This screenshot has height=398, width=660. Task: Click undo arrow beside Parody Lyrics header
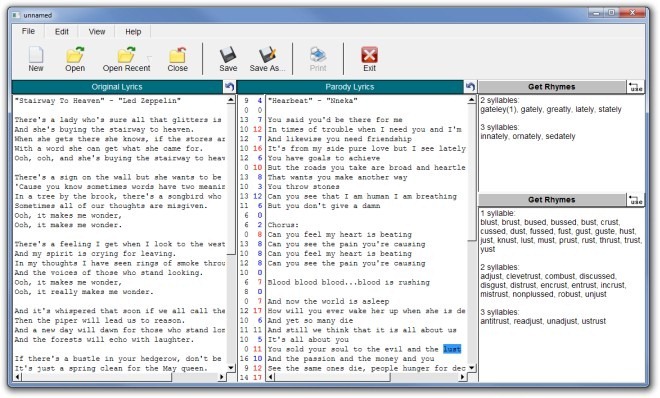[470, 87]
